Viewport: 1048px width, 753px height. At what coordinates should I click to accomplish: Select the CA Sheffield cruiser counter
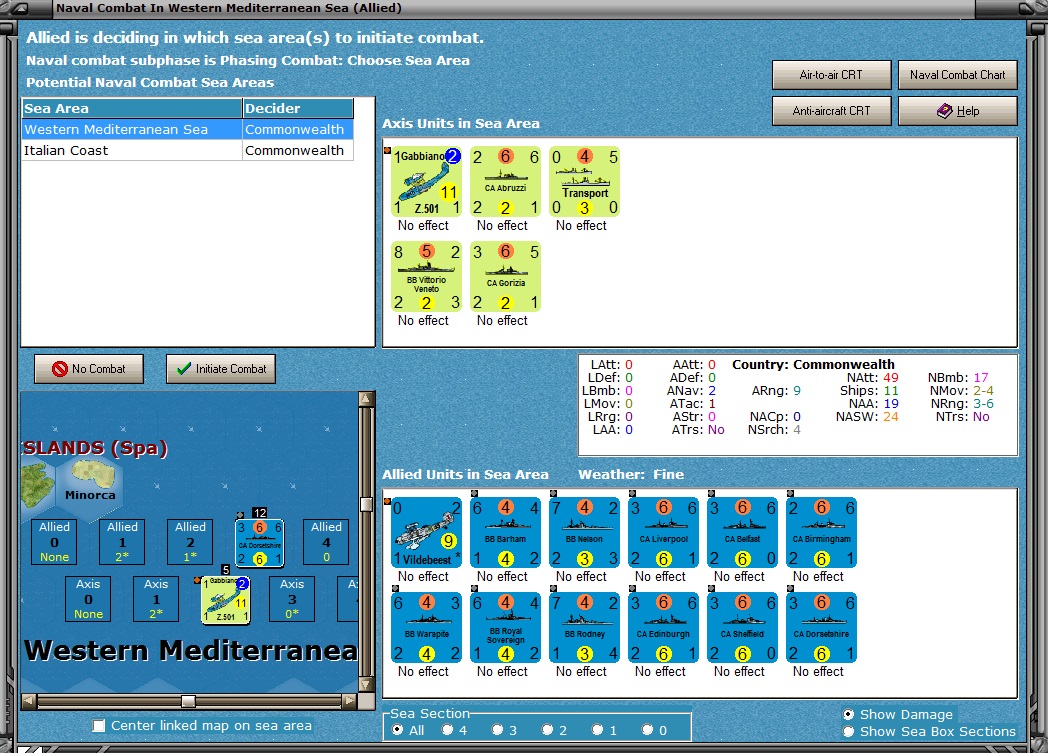click(742, 627)
